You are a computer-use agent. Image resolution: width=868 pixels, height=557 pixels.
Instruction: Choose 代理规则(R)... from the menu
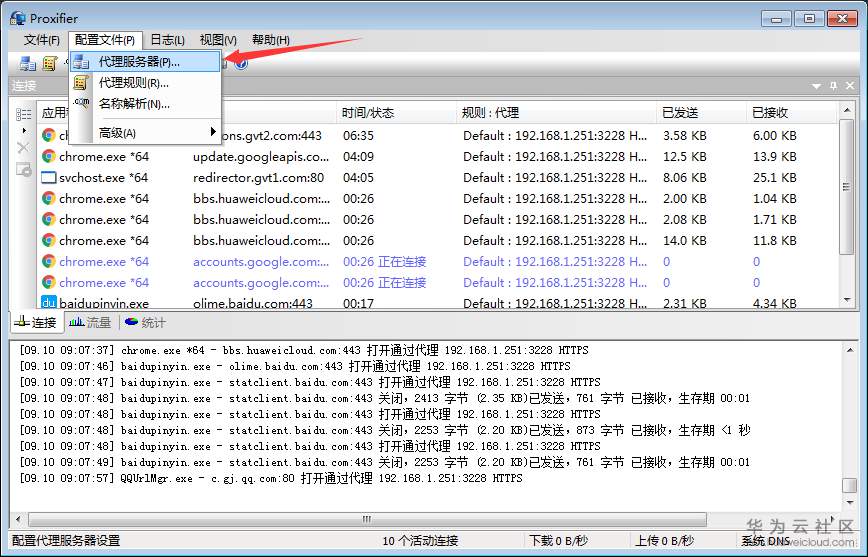146,83
